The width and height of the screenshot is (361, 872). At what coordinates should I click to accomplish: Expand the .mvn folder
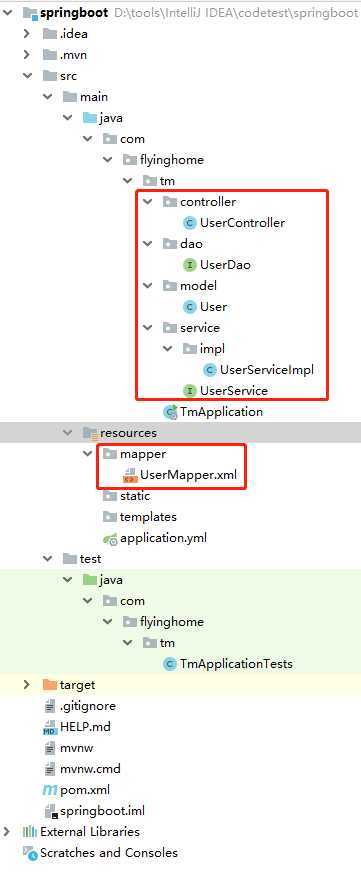26,55
